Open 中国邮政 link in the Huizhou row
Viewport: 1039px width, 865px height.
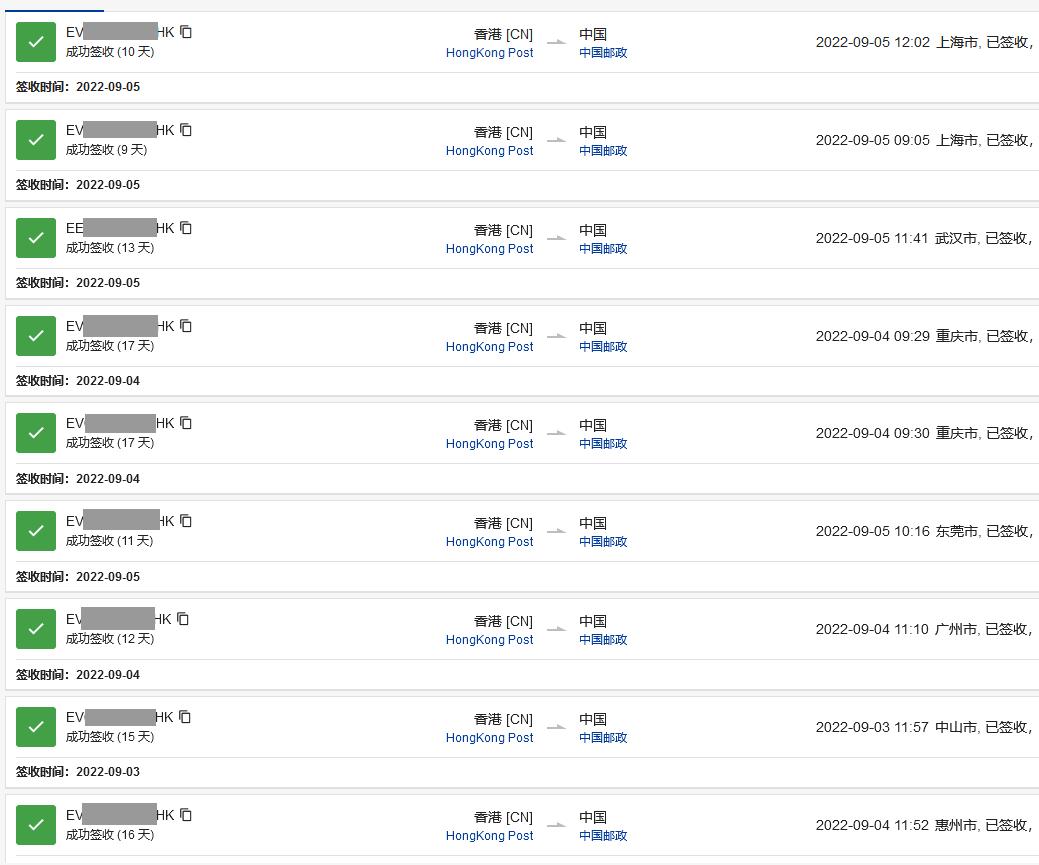(x=603, y=836)
